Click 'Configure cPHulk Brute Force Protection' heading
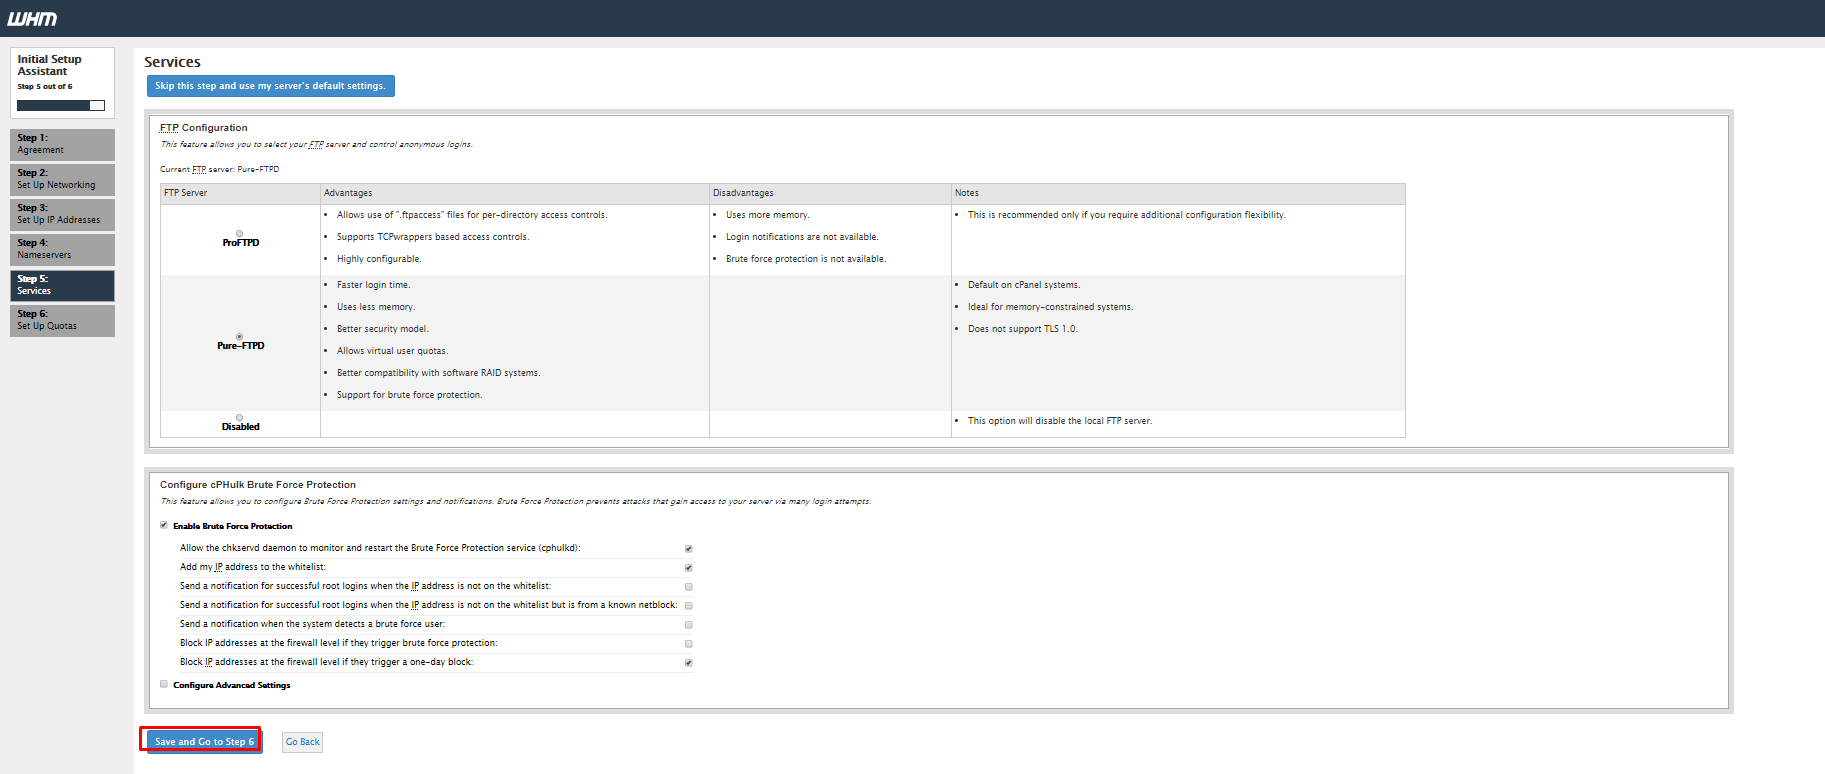Screen dimensions: 1825x774 (x=258, y=485)
